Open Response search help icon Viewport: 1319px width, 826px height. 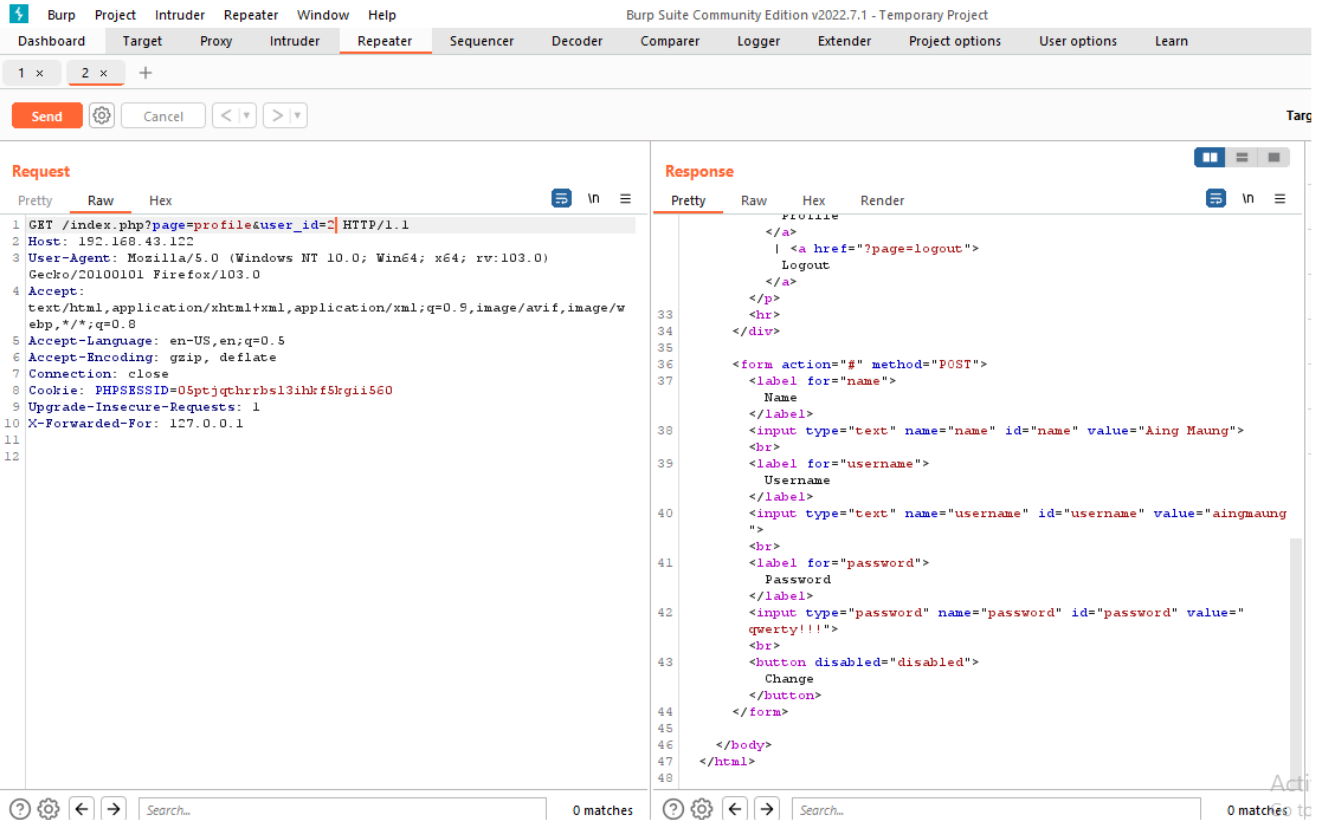click(673, 809)
